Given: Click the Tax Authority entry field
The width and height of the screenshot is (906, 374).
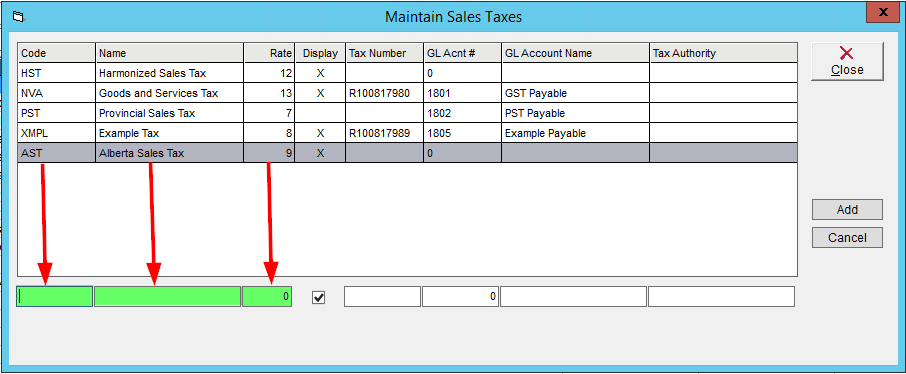Looking at the screenshot, I should [x=721, y=297].
